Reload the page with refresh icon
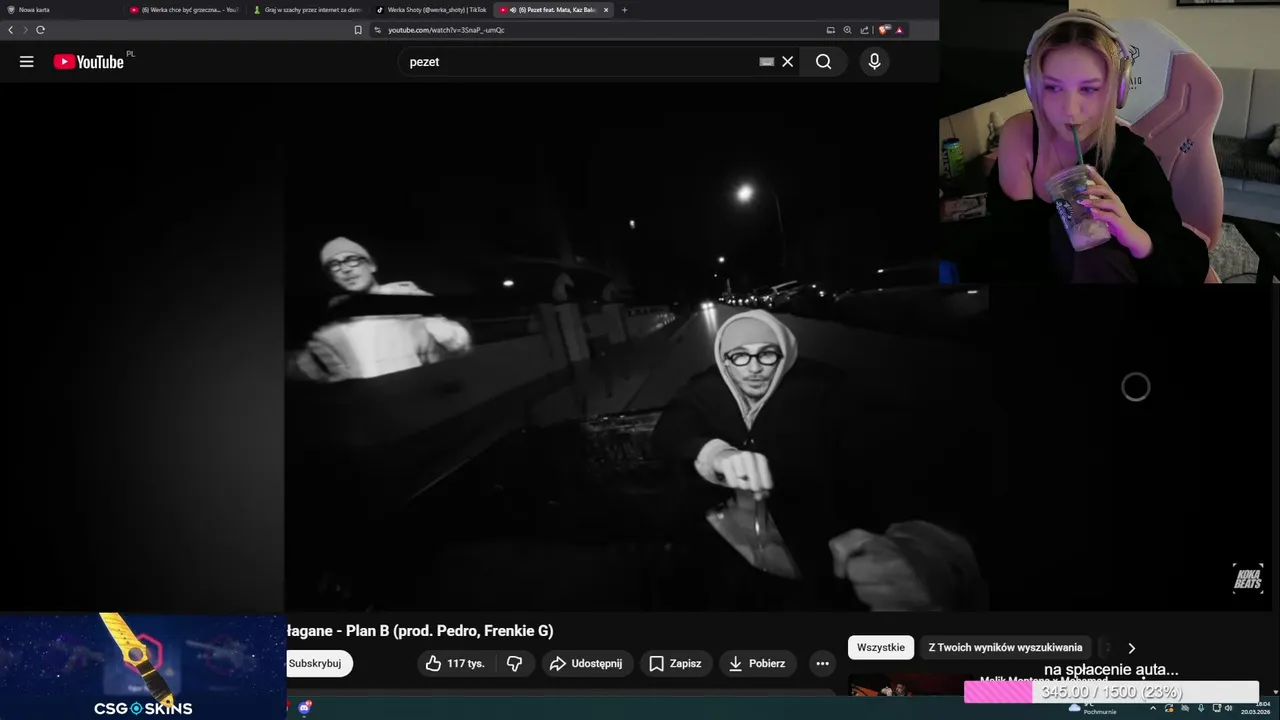Viewport: 1280px width, 720px height. tap(40, 30)
